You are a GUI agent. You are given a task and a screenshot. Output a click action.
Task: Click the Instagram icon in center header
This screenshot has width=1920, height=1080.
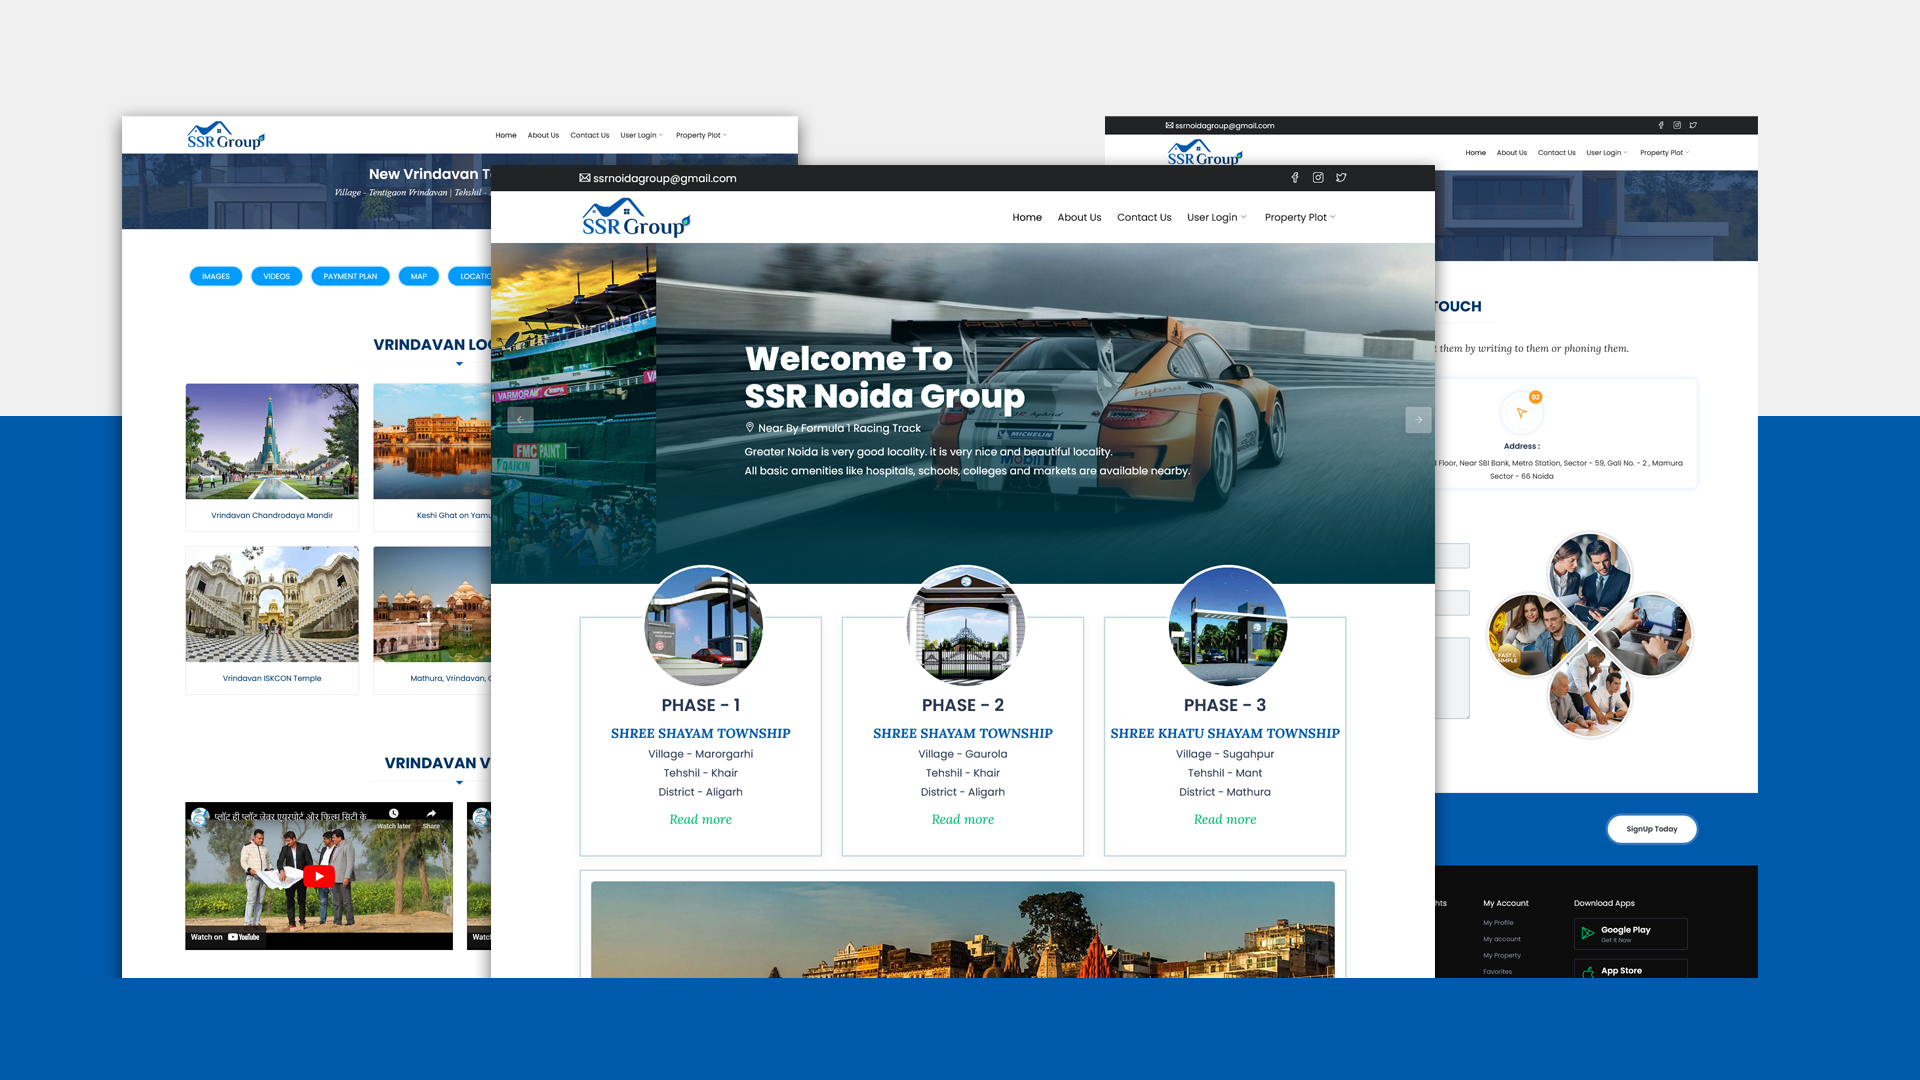[1318, 178]
